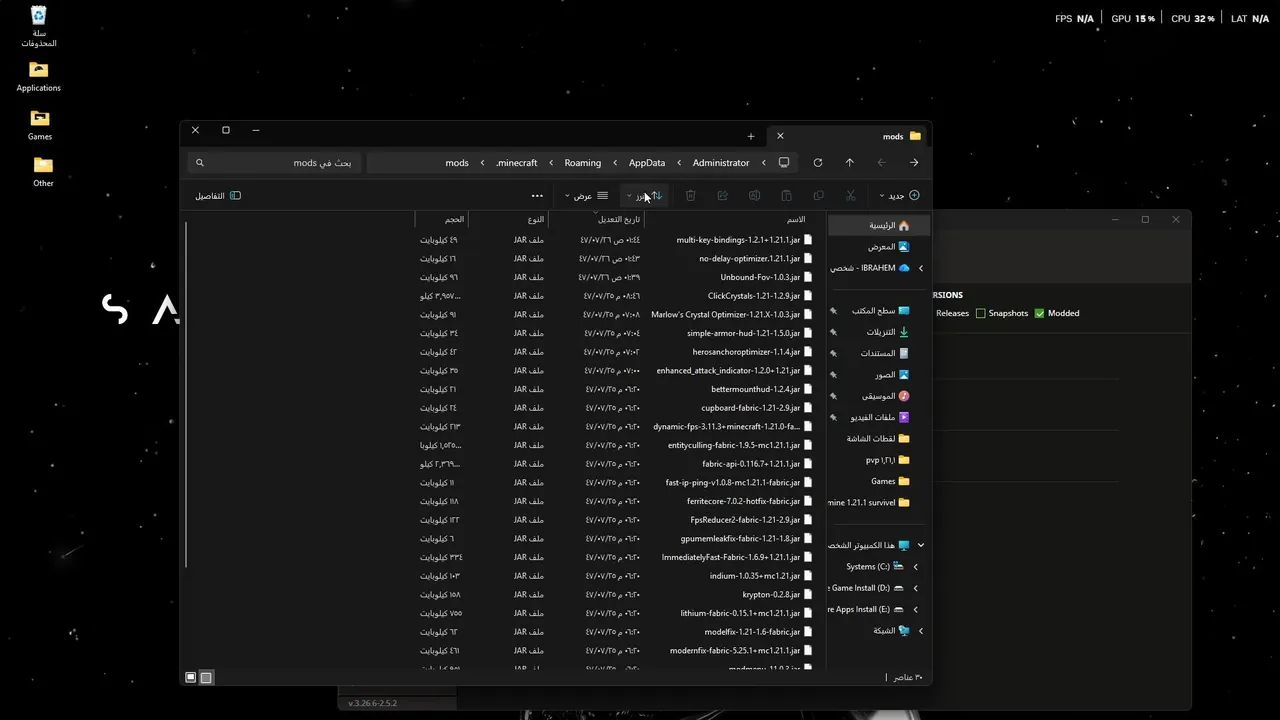Screen dimensions: 1280x720
Task: Click mods segment in address breadcrumb
Action: click(457, 163)
